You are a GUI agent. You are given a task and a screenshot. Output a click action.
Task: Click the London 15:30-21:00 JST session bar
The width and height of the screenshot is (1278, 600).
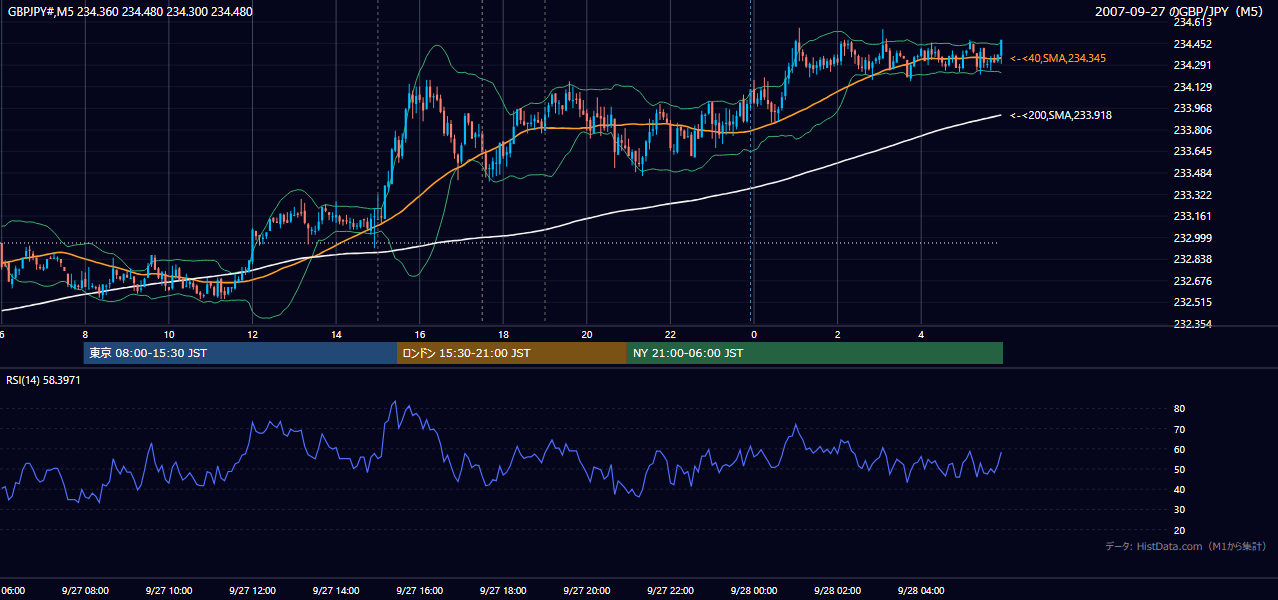pos(512,353)
